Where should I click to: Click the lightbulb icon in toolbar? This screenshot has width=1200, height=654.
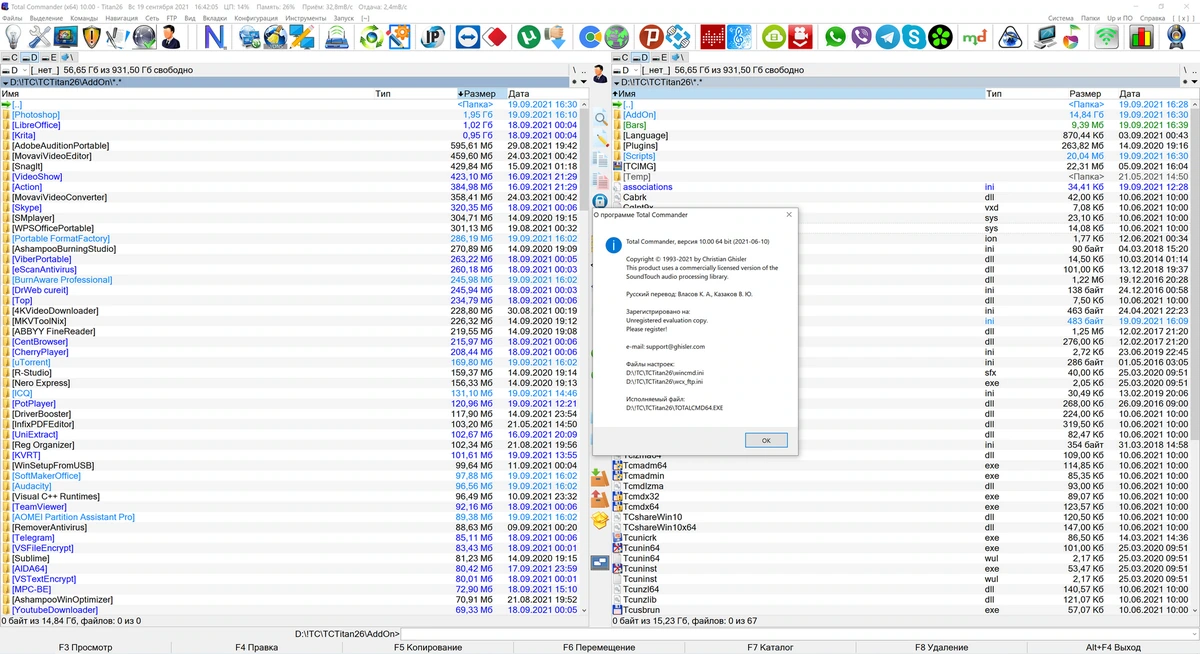click(14, 38)
